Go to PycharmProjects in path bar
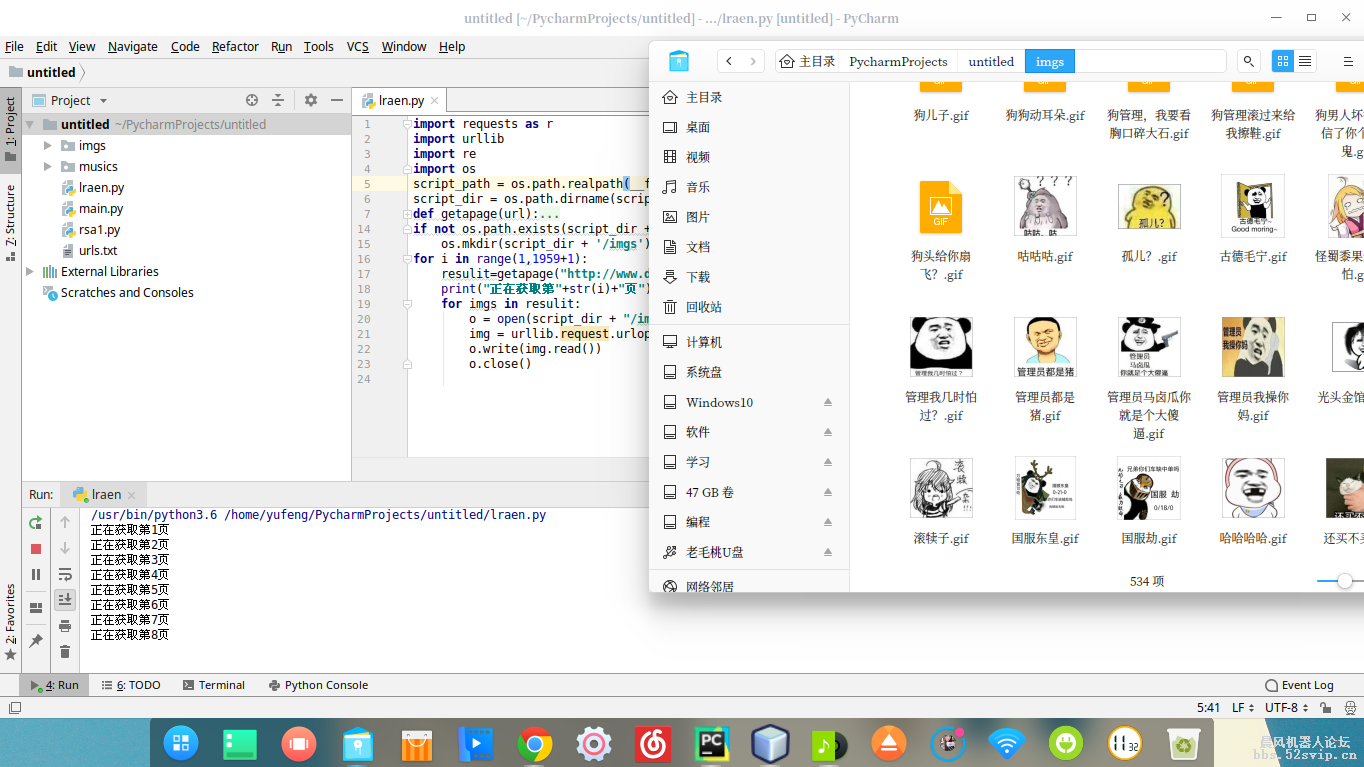The width and height of the screenshot is (1364, 767). point(897,61)
